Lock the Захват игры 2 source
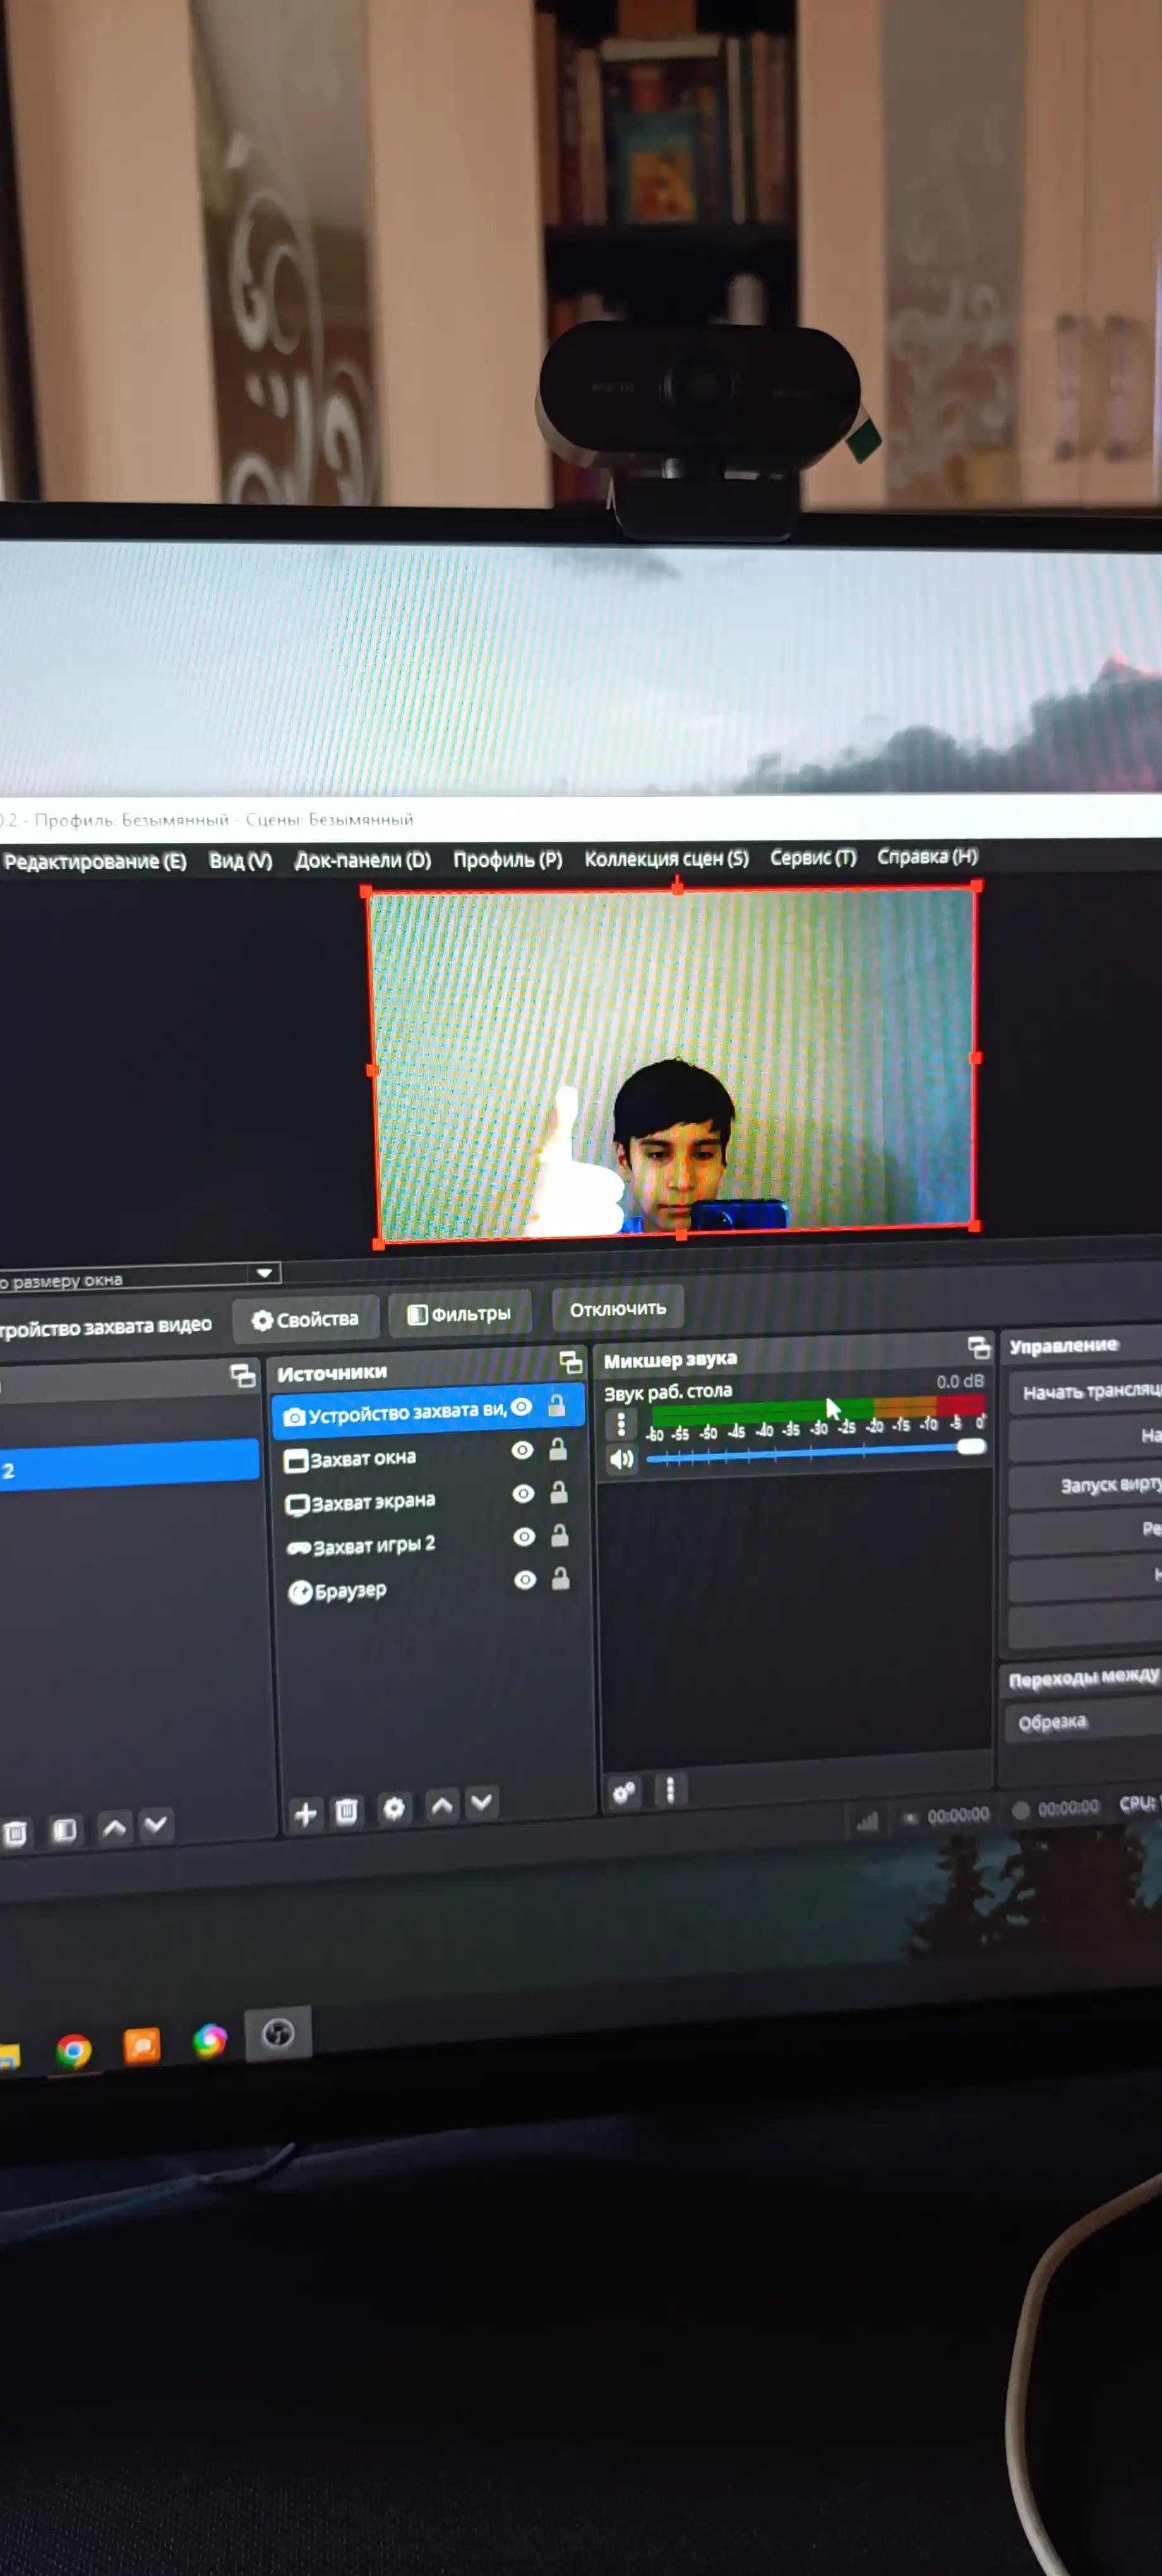This screenshot has width=1162, height=2576. 560,1535
